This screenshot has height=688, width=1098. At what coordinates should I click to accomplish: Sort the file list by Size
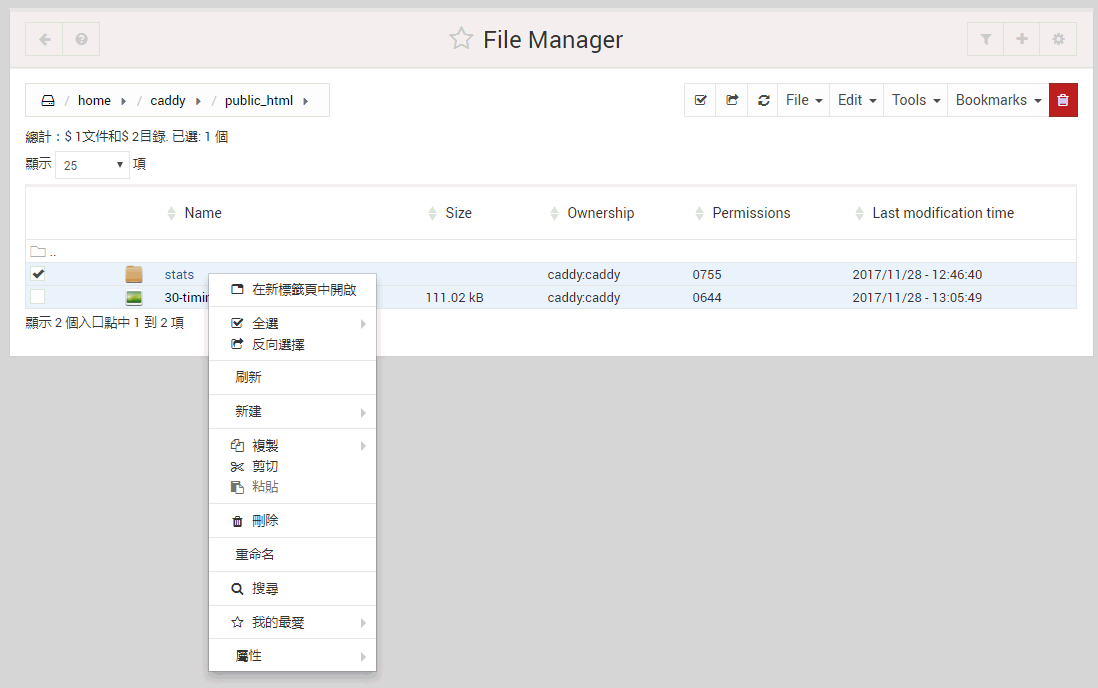point(458,213)
